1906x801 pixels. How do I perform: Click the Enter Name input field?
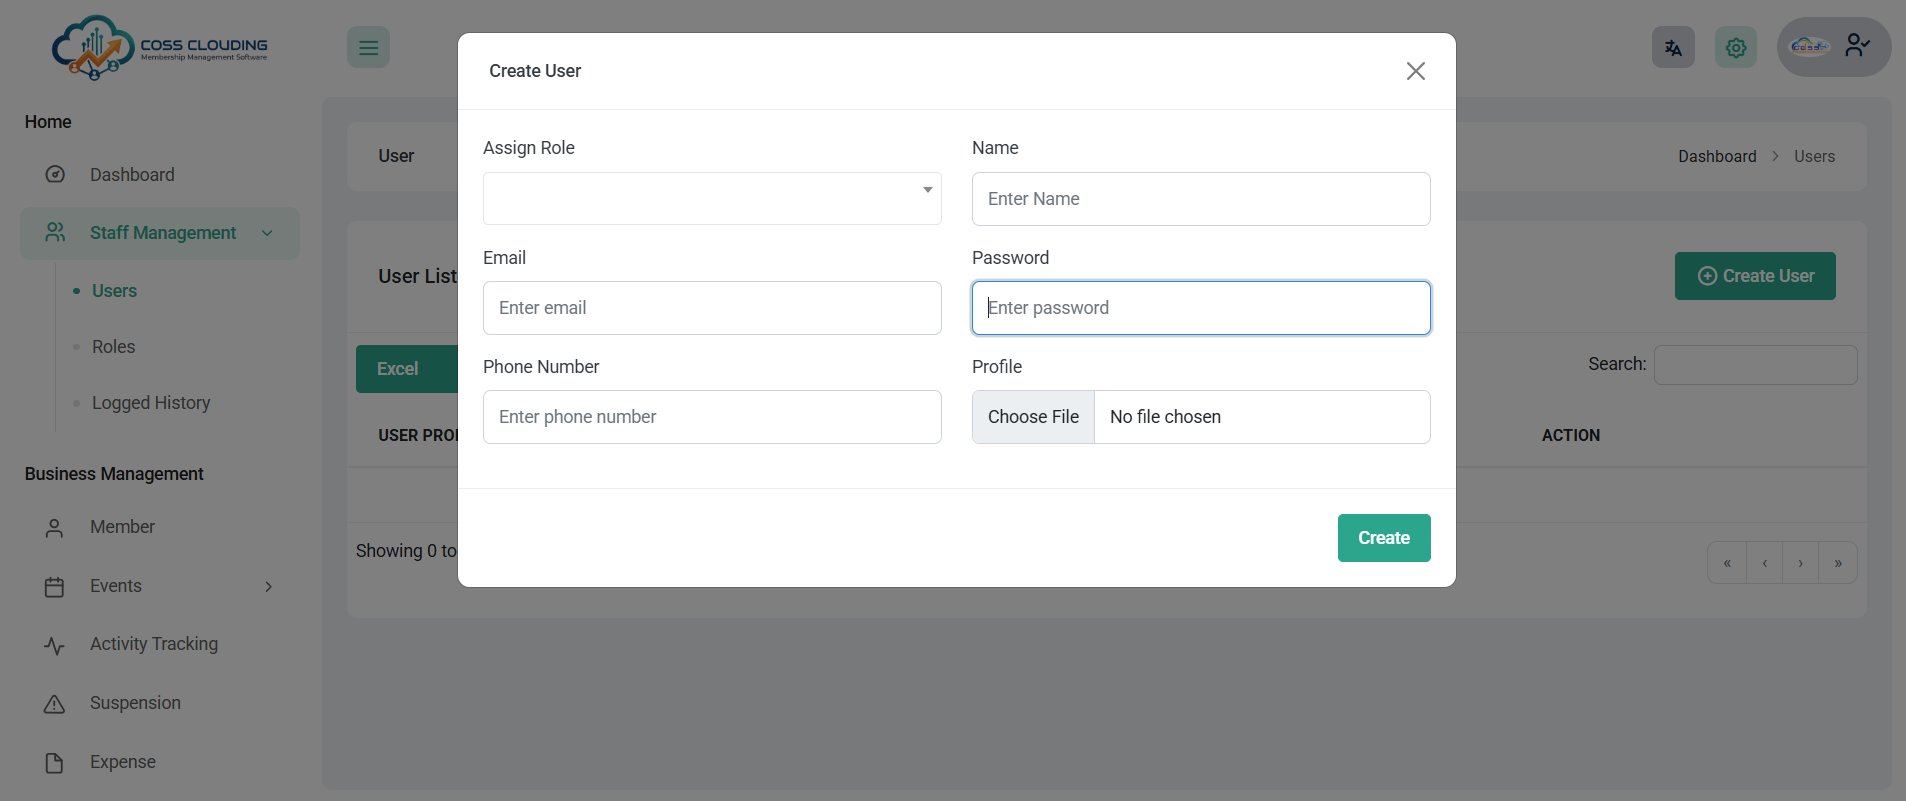tap(1201, 199)
